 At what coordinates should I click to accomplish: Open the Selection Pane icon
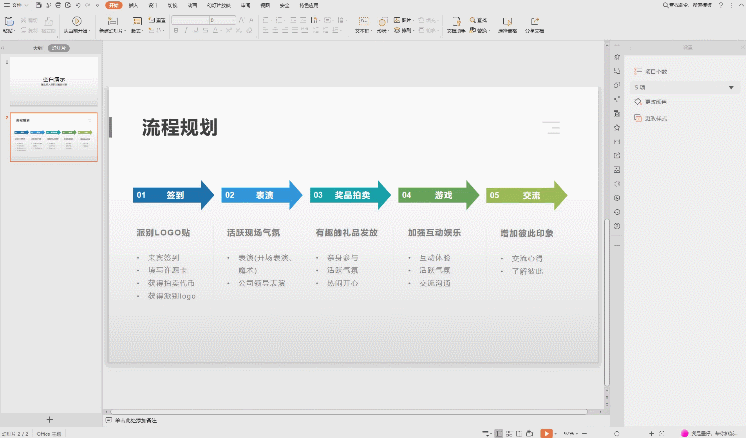[x=507, y=21]
